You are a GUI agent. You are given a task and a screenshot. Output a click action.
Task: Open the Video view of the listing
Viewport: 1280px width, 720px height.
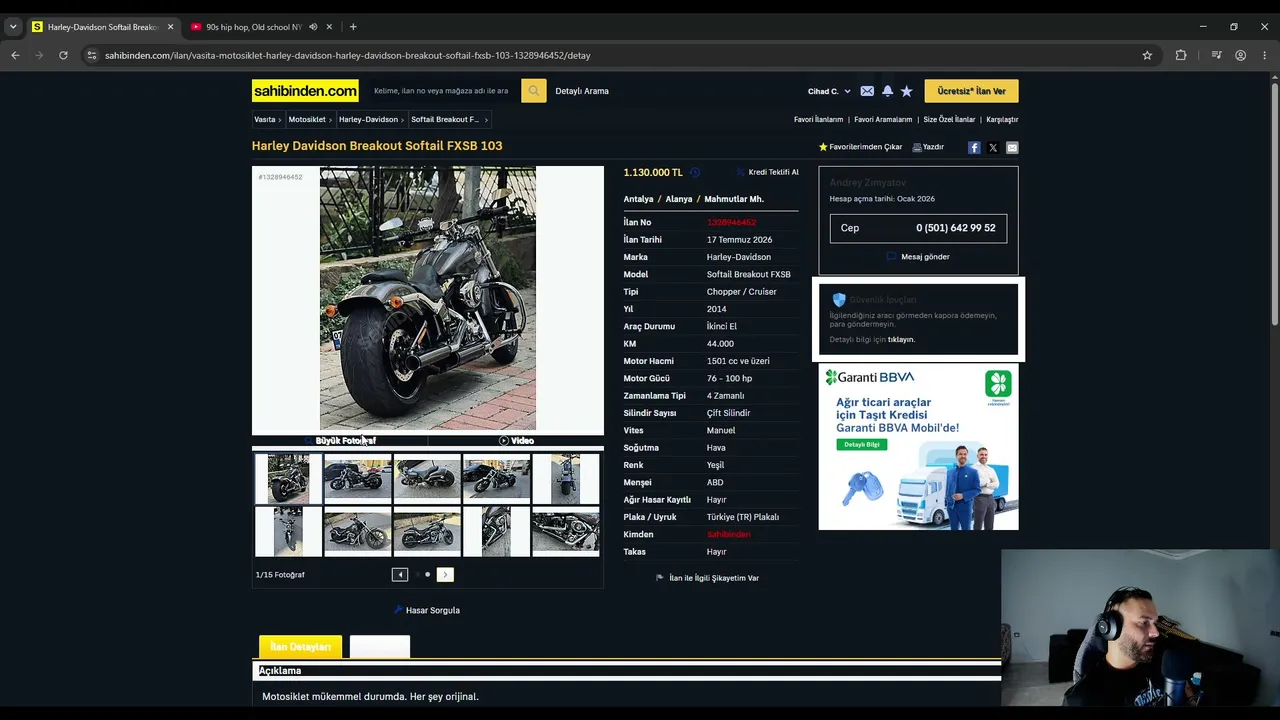[x=516, y=441]
